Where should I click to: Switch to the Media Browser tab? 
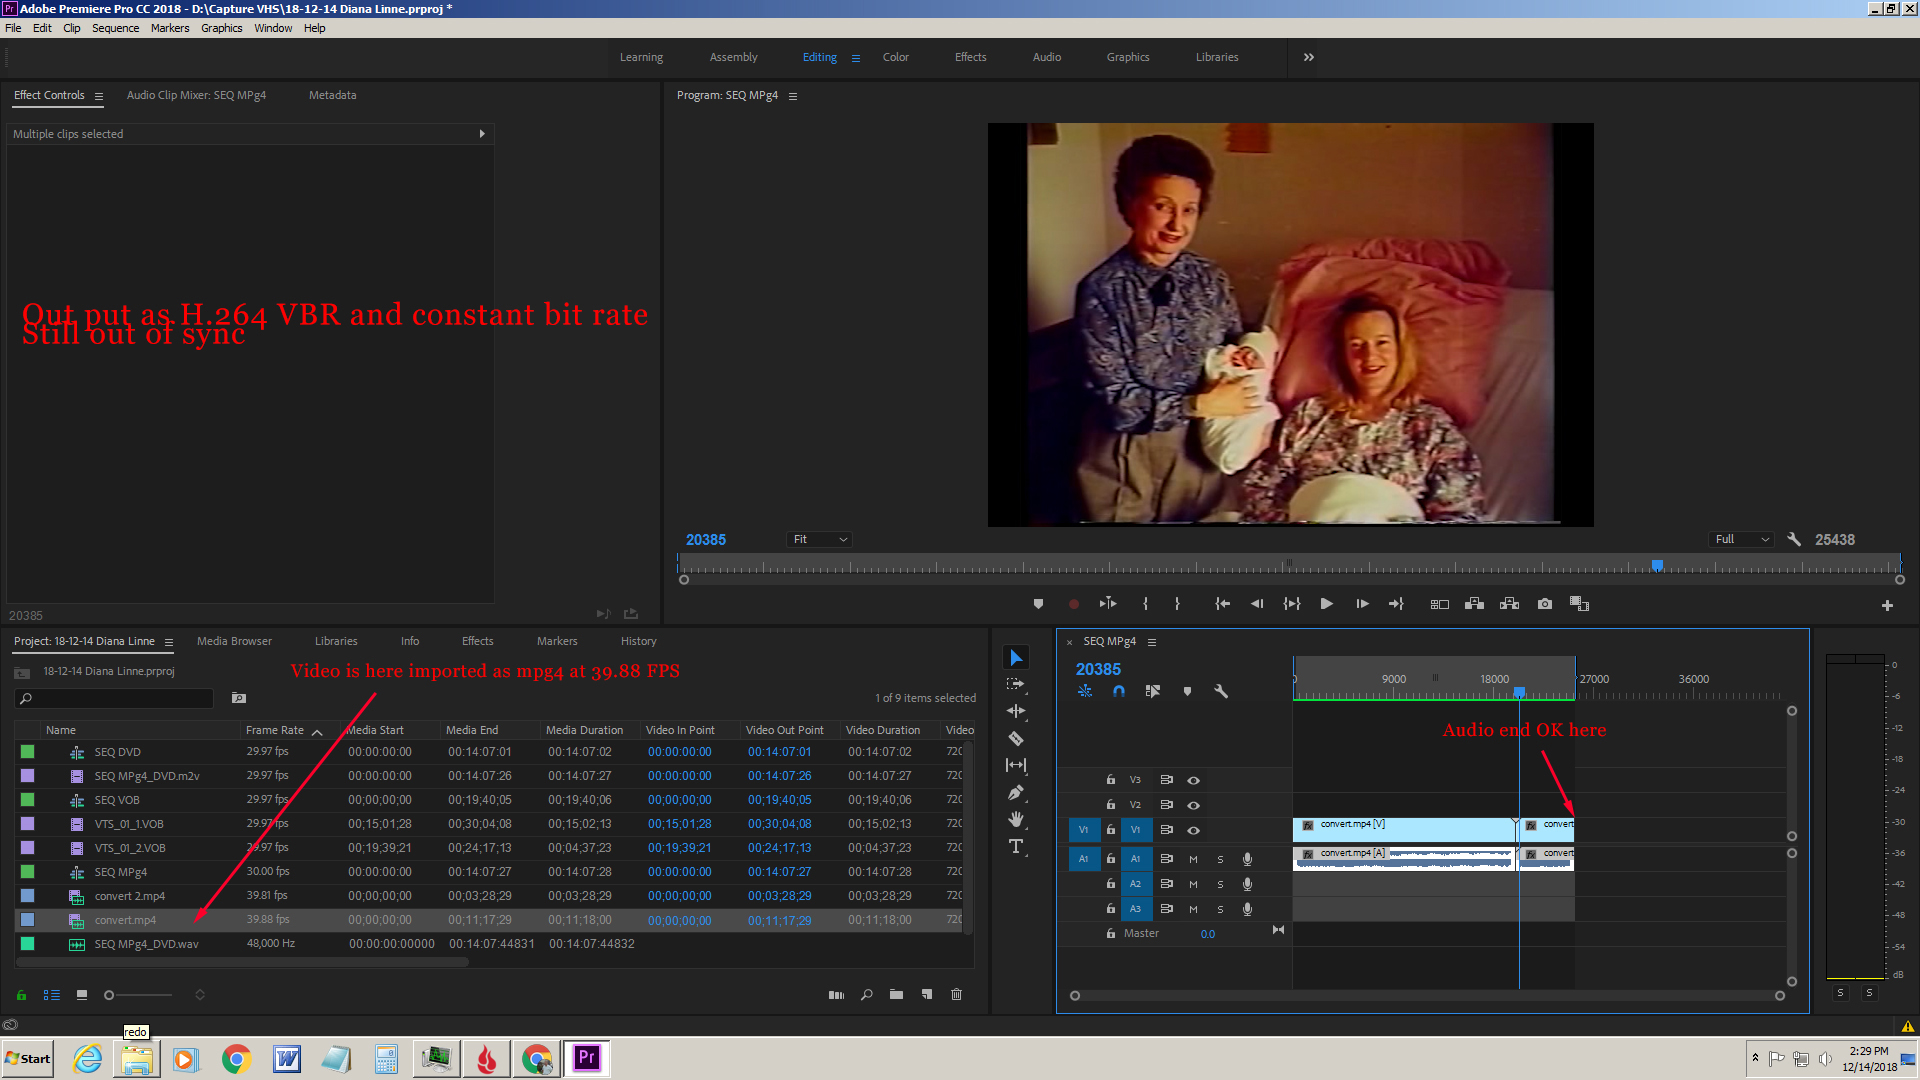pos(234,641)
